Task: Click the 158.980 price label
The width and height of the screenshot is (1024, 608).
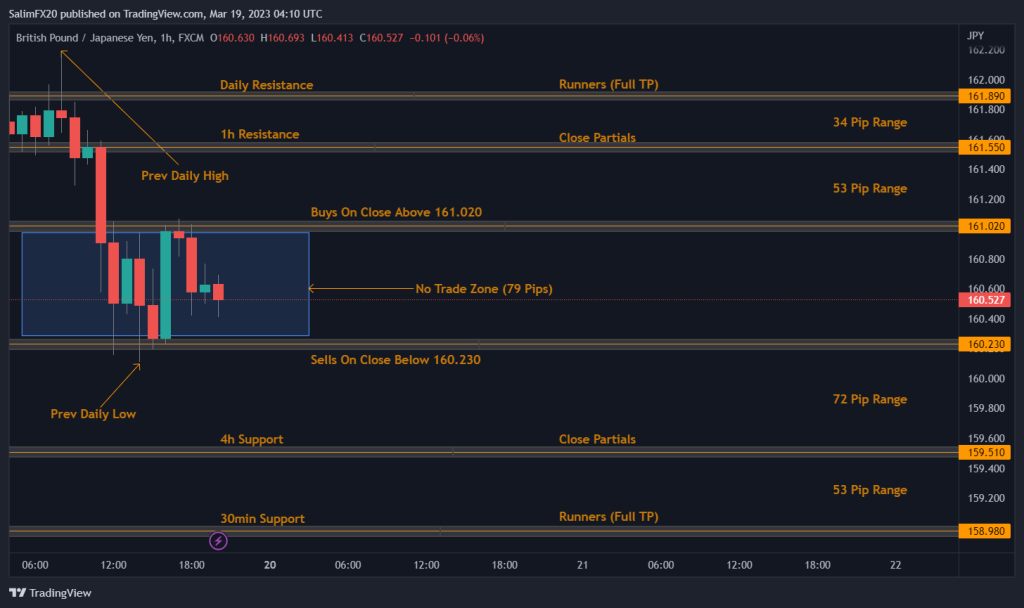Action: click(985, 532)
